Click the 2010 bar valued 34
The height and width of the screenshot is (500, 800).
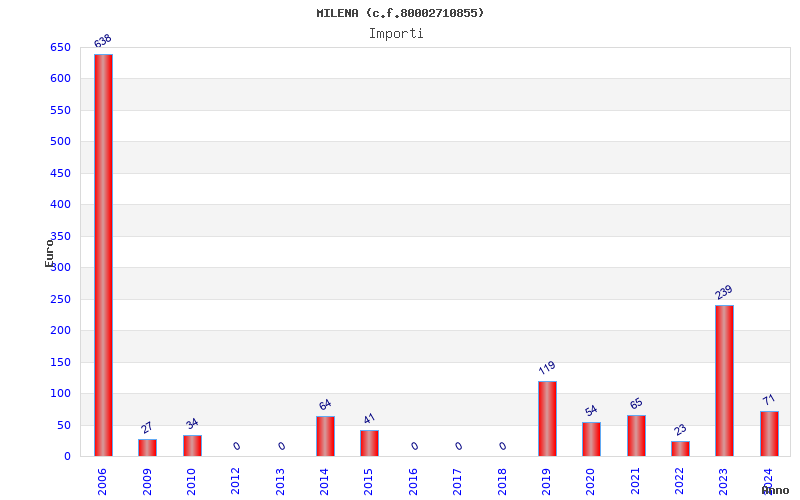(x=192, y=445)
